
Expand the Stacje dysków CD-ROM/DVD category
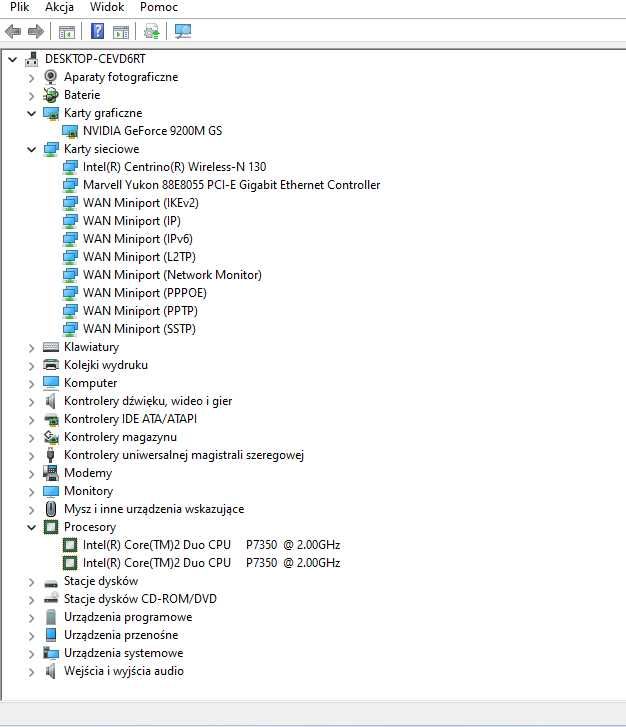click(x=31, y=599)
